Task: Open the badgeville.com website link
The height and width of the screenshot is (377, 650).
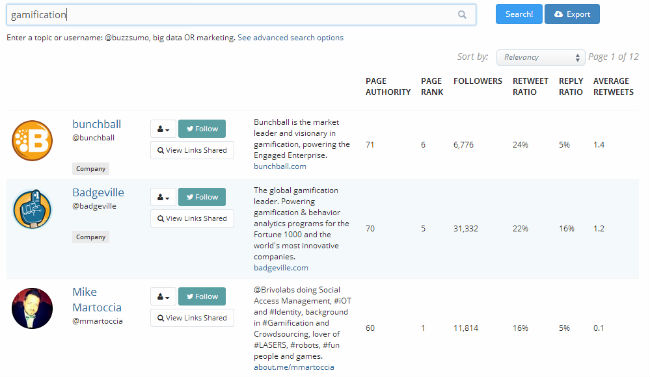Action: [281, 268]
